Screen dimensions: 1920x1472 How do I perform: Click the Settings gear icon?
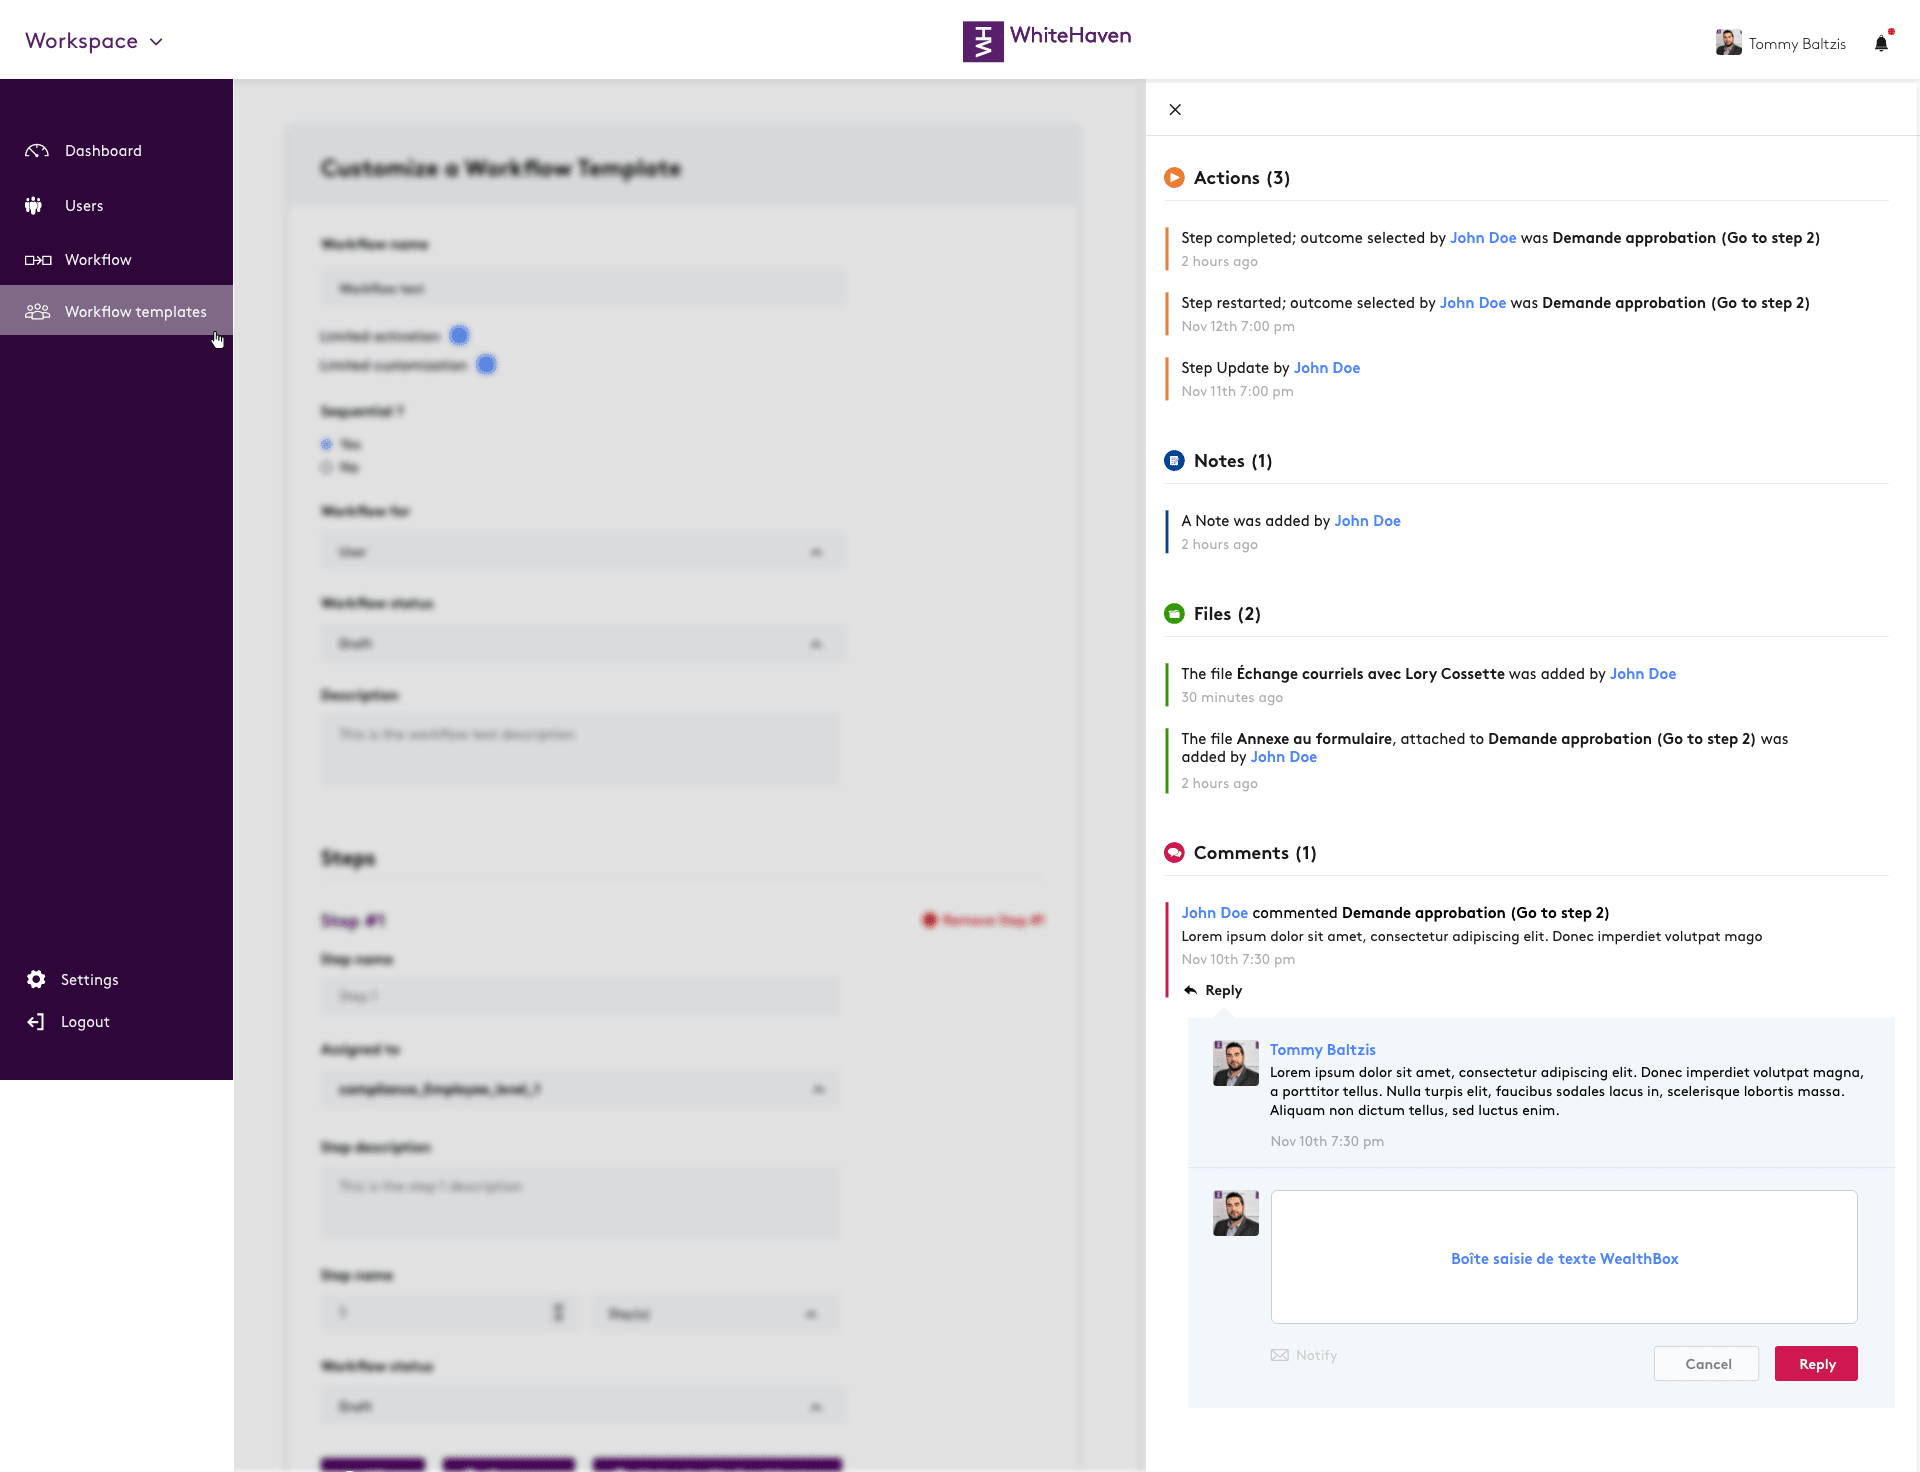tap(36, 979)
